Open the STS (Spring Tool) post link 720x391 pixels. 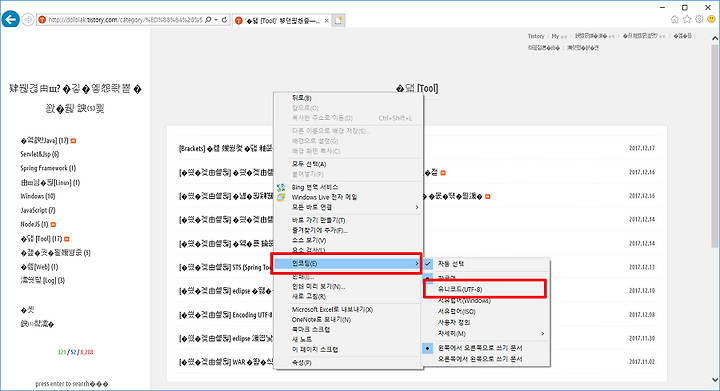225,267
